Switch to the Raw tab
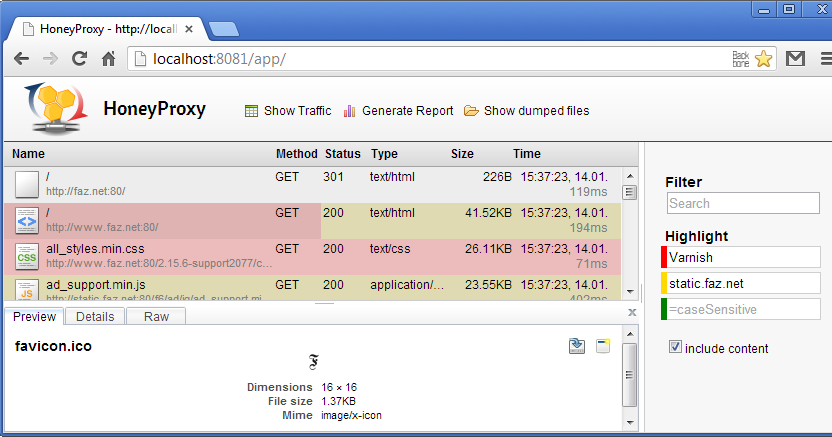The height and width of the screenshot is (437, 832). tap(156, 317)
